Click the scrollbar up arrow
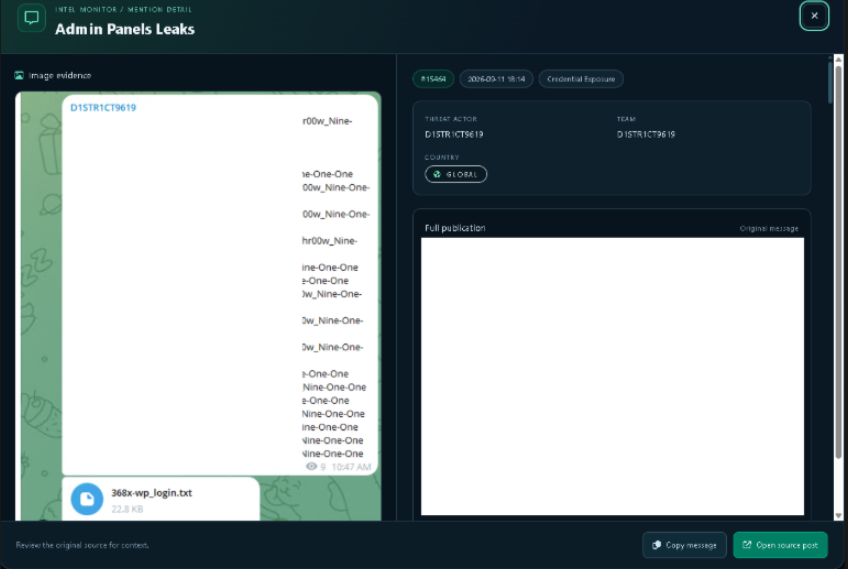848x569 pixels. [x=838, y=59]
